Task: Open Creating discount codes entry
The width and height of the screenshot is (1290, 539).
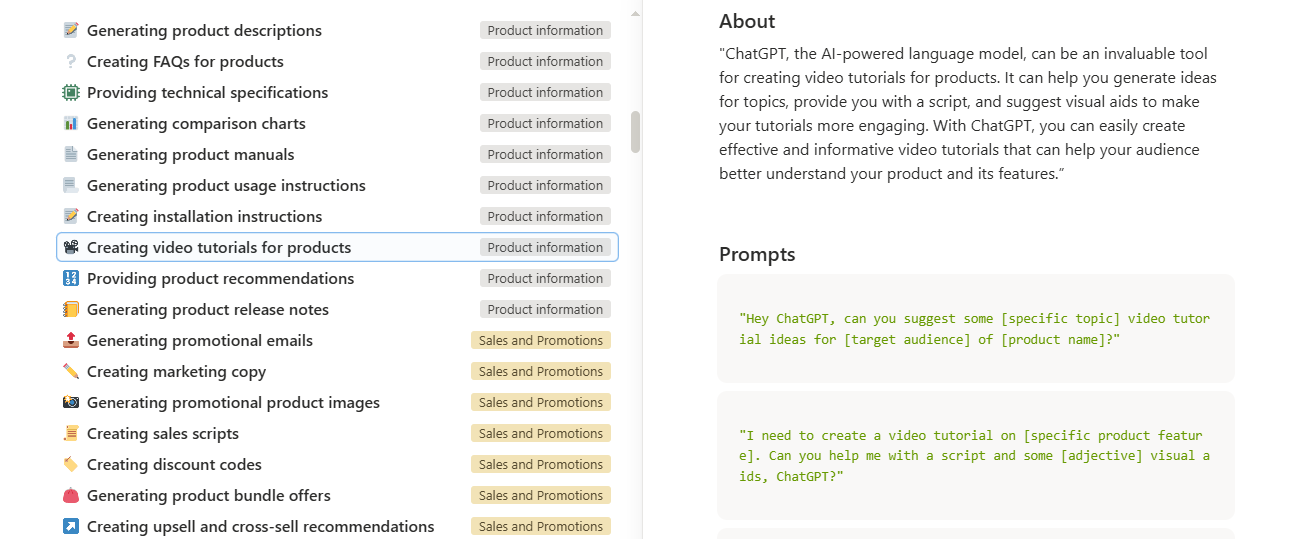Action: tap(174, 464)
